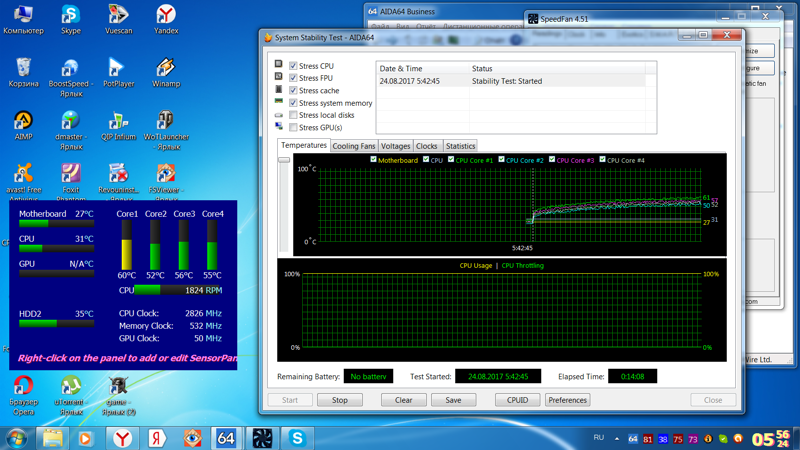The height and width of the screenshot is (450, 800).
Task: Switch to the Temperatures tab
Action: coord(304,145)
